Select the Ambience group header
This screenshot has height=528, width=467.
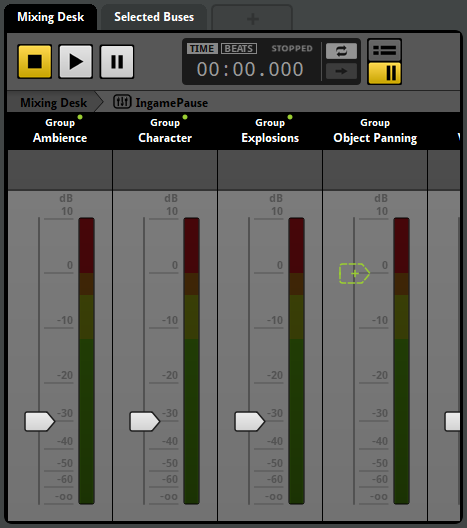pos(60,131)
